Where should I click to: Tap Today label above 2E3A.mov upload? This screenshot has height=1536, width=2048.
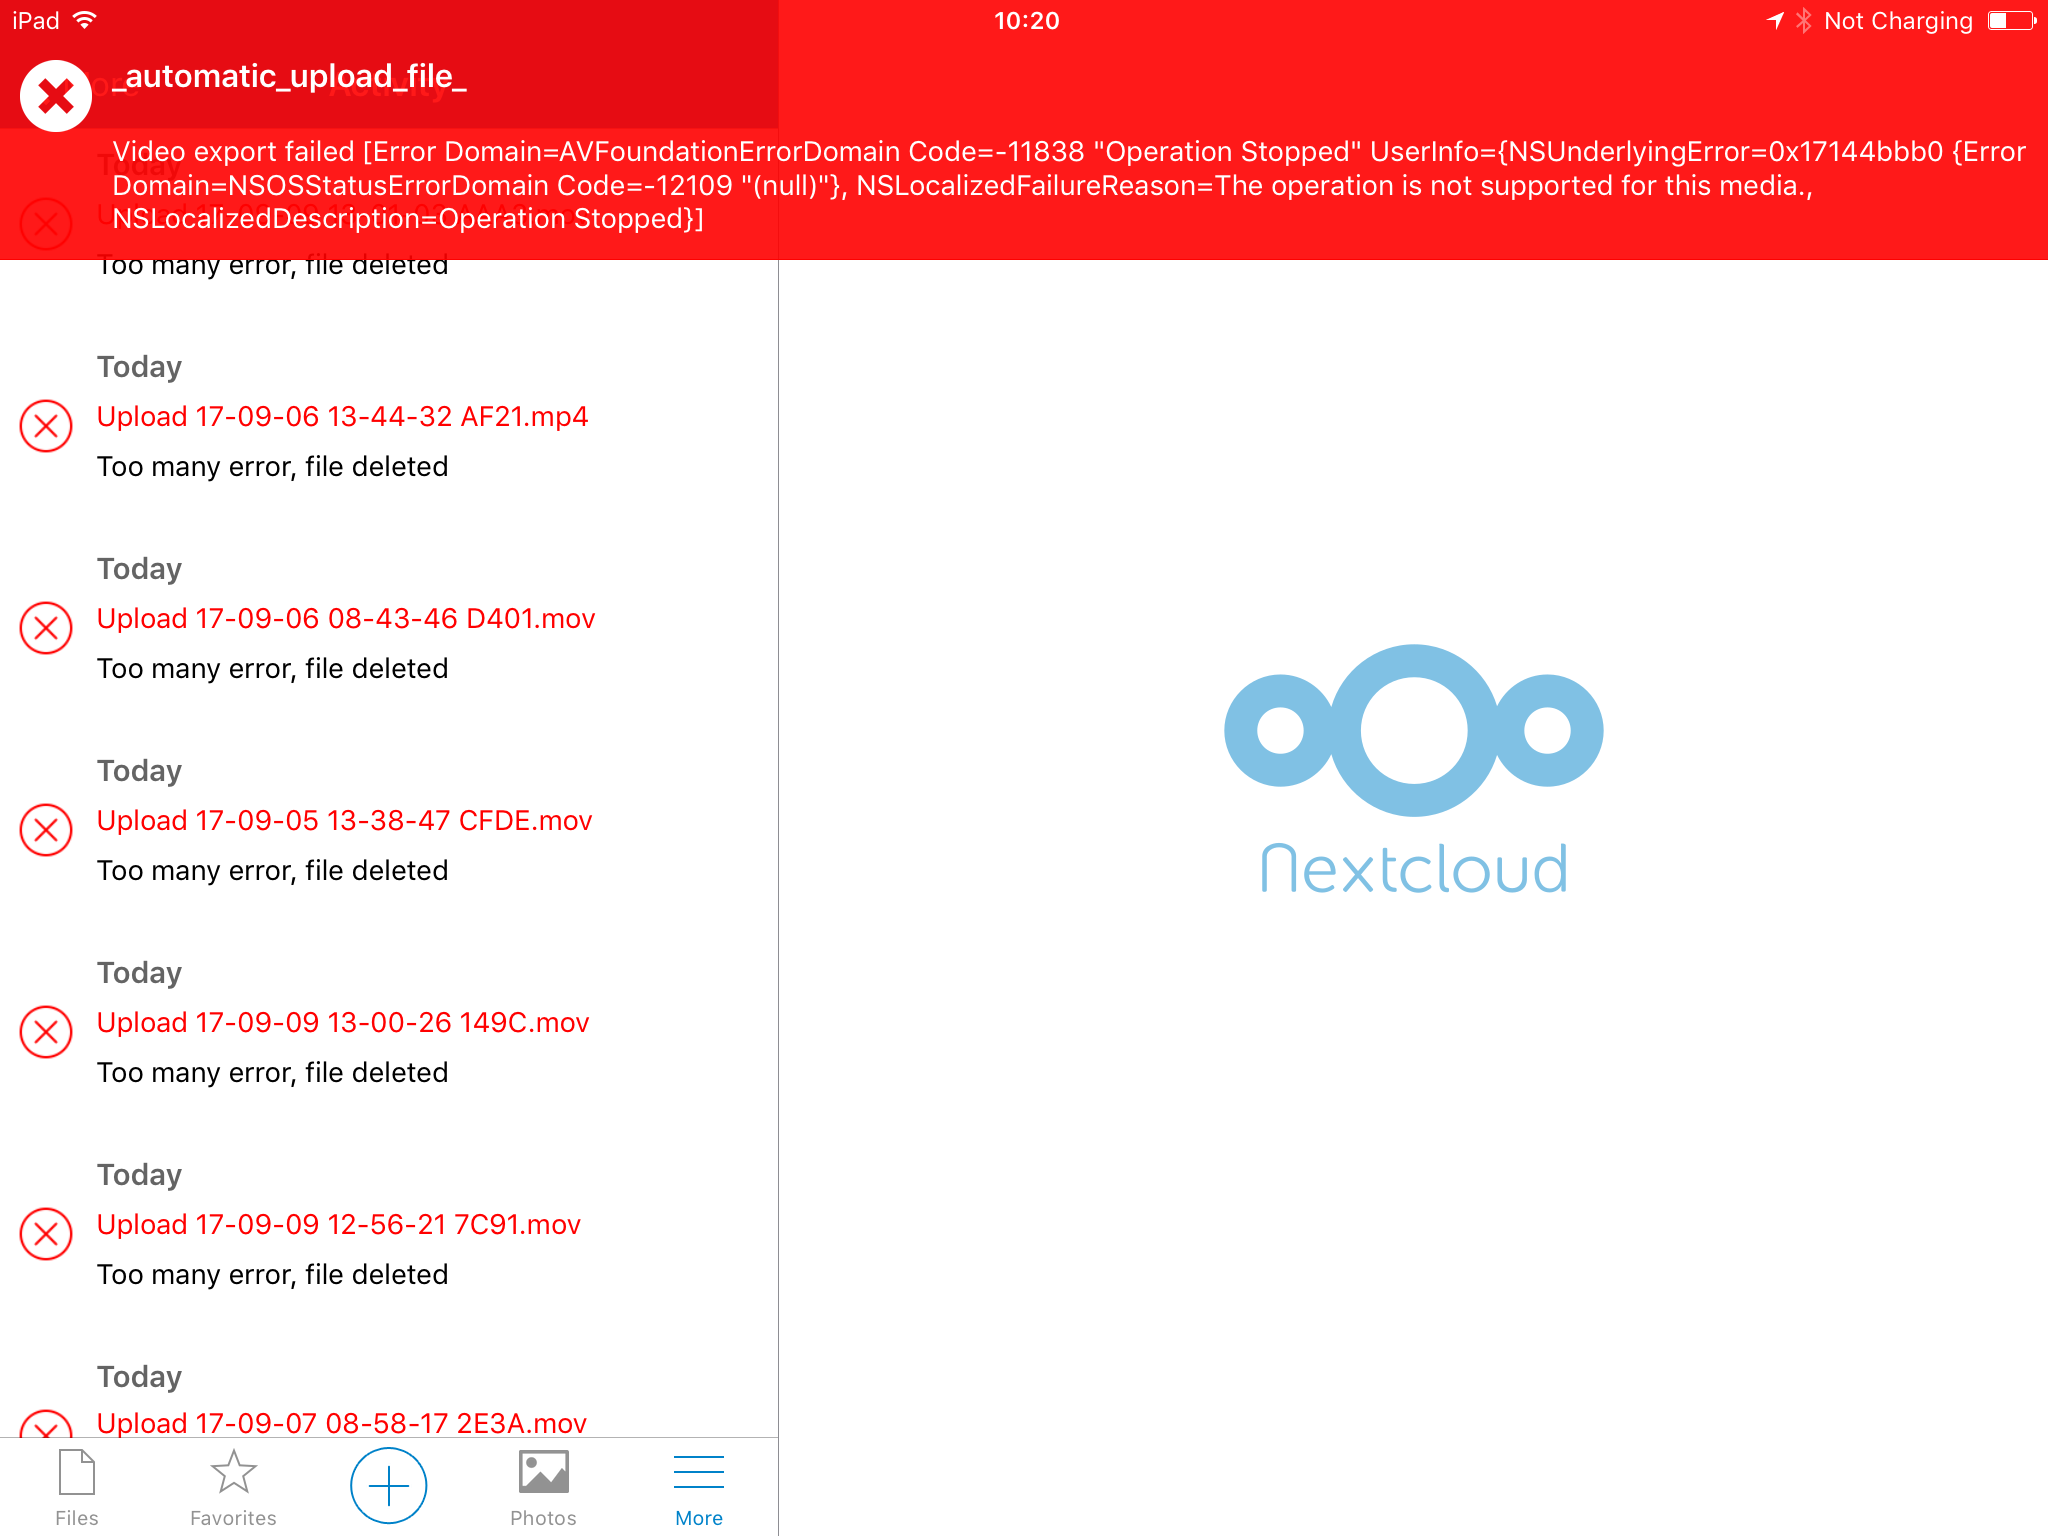pyautogui.click(x=139, y=1377)
